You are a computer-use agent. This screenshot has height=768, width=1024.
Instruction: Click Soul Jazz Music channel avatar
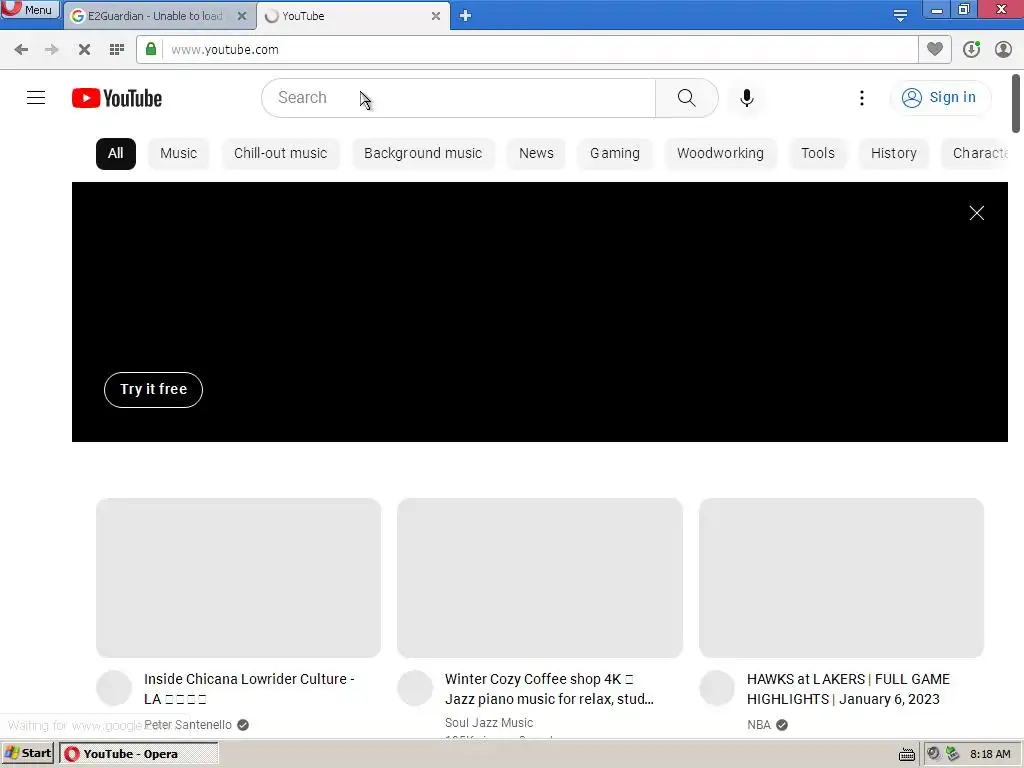tap(415, 688)
